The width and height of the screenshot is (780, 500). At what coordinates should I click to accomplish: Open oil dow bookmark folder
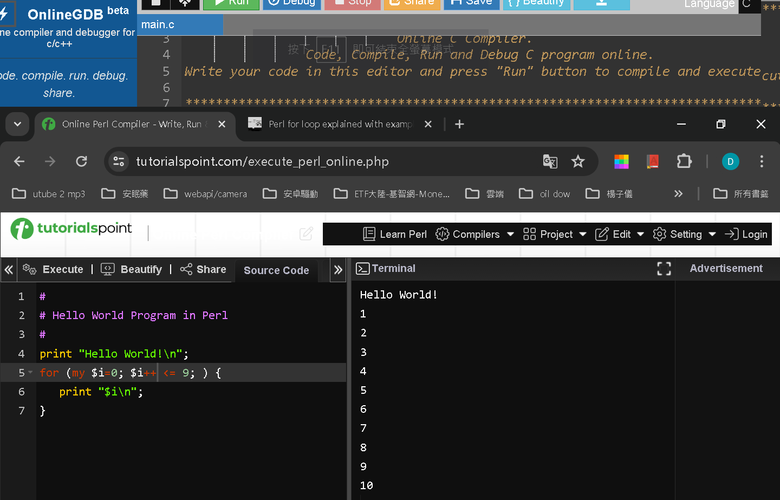tap(545, 194)
